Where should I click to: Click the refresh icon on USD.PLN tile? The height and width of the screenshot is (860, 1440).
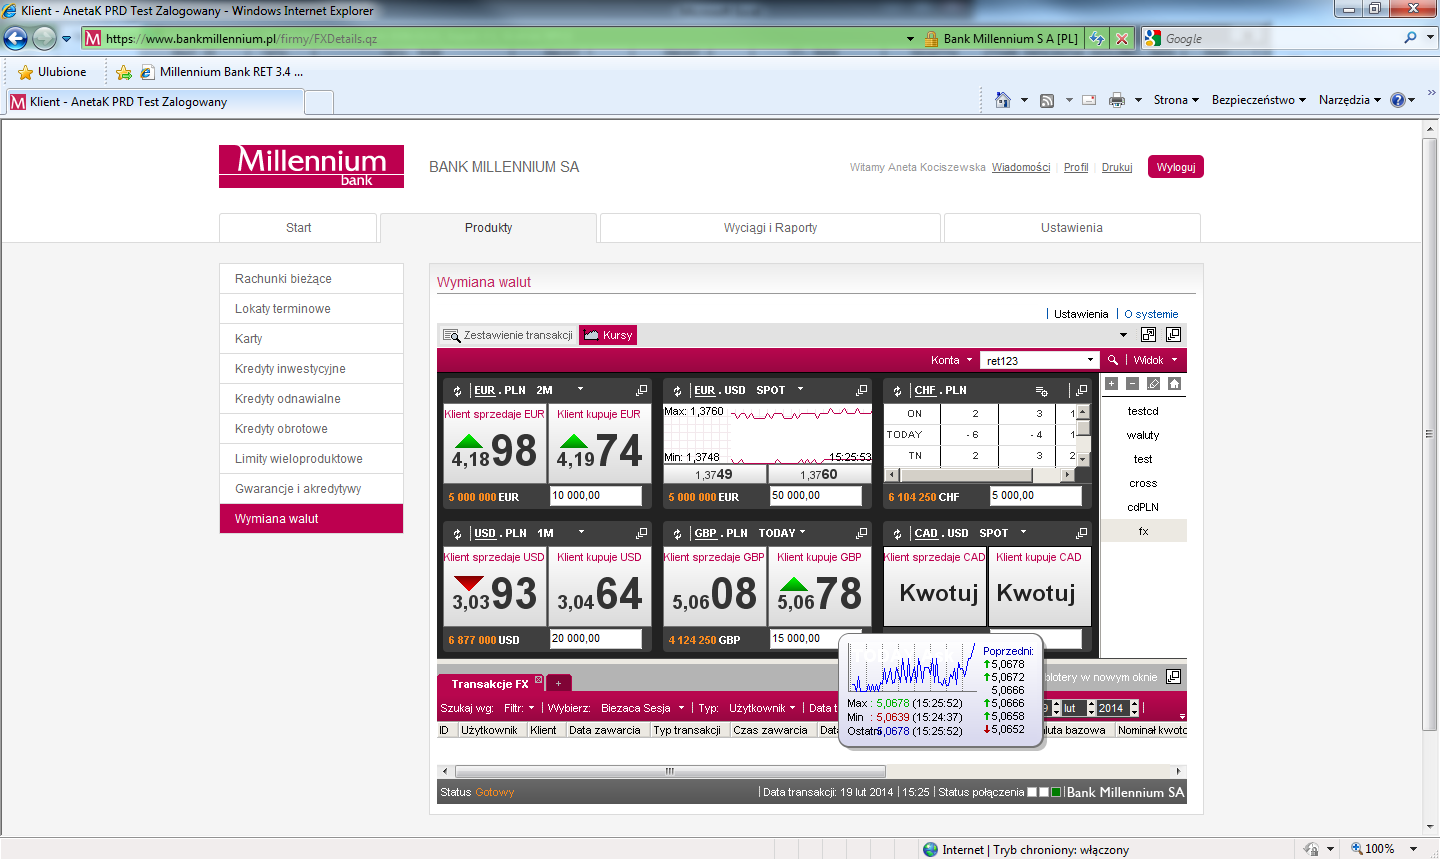tap(457, 534)
